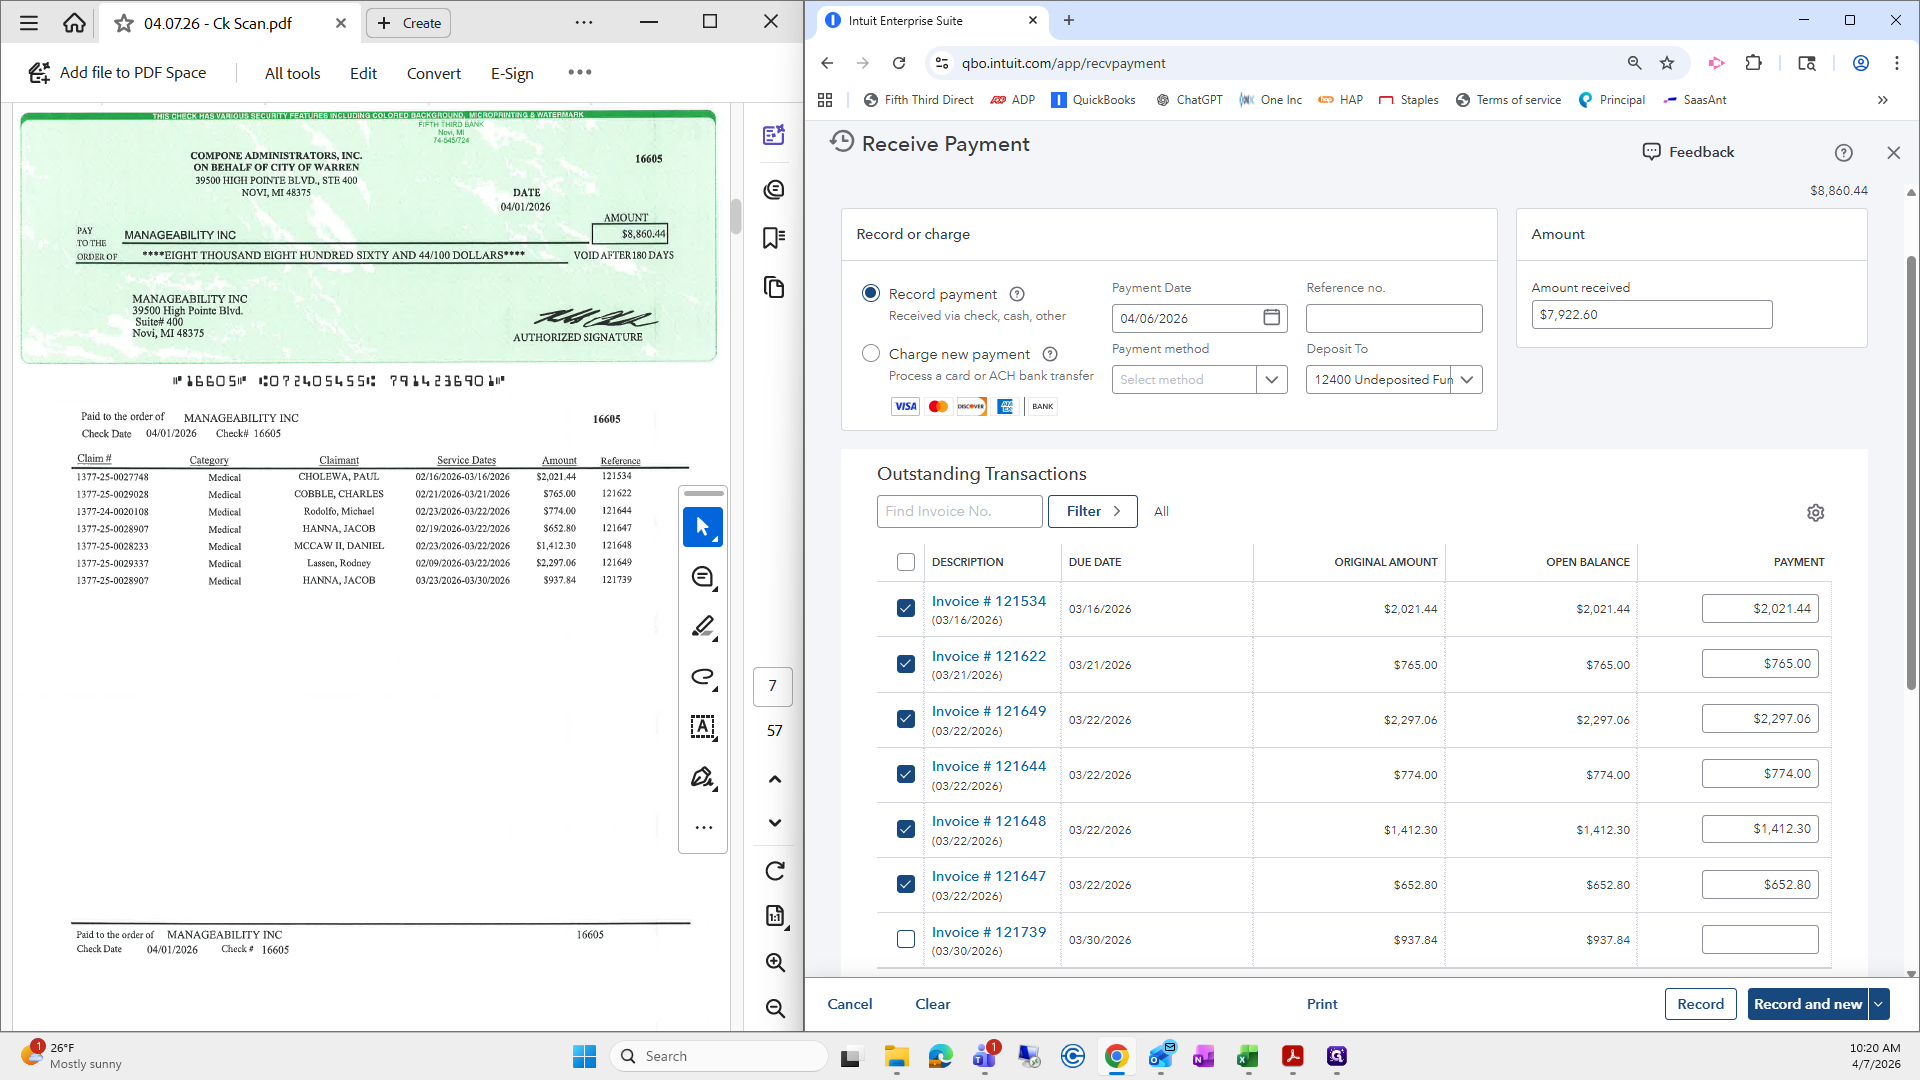Open the Acrobat bookmarks panel icon

(773, 238)
